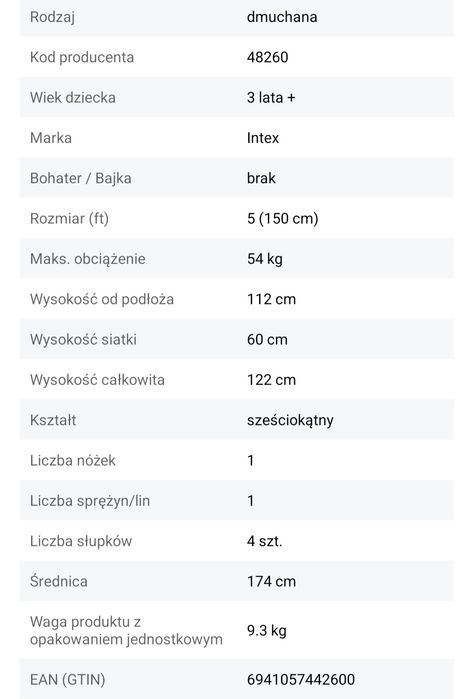Click the dmuchana type value
The image size is (466, 699).
(282, 17)
